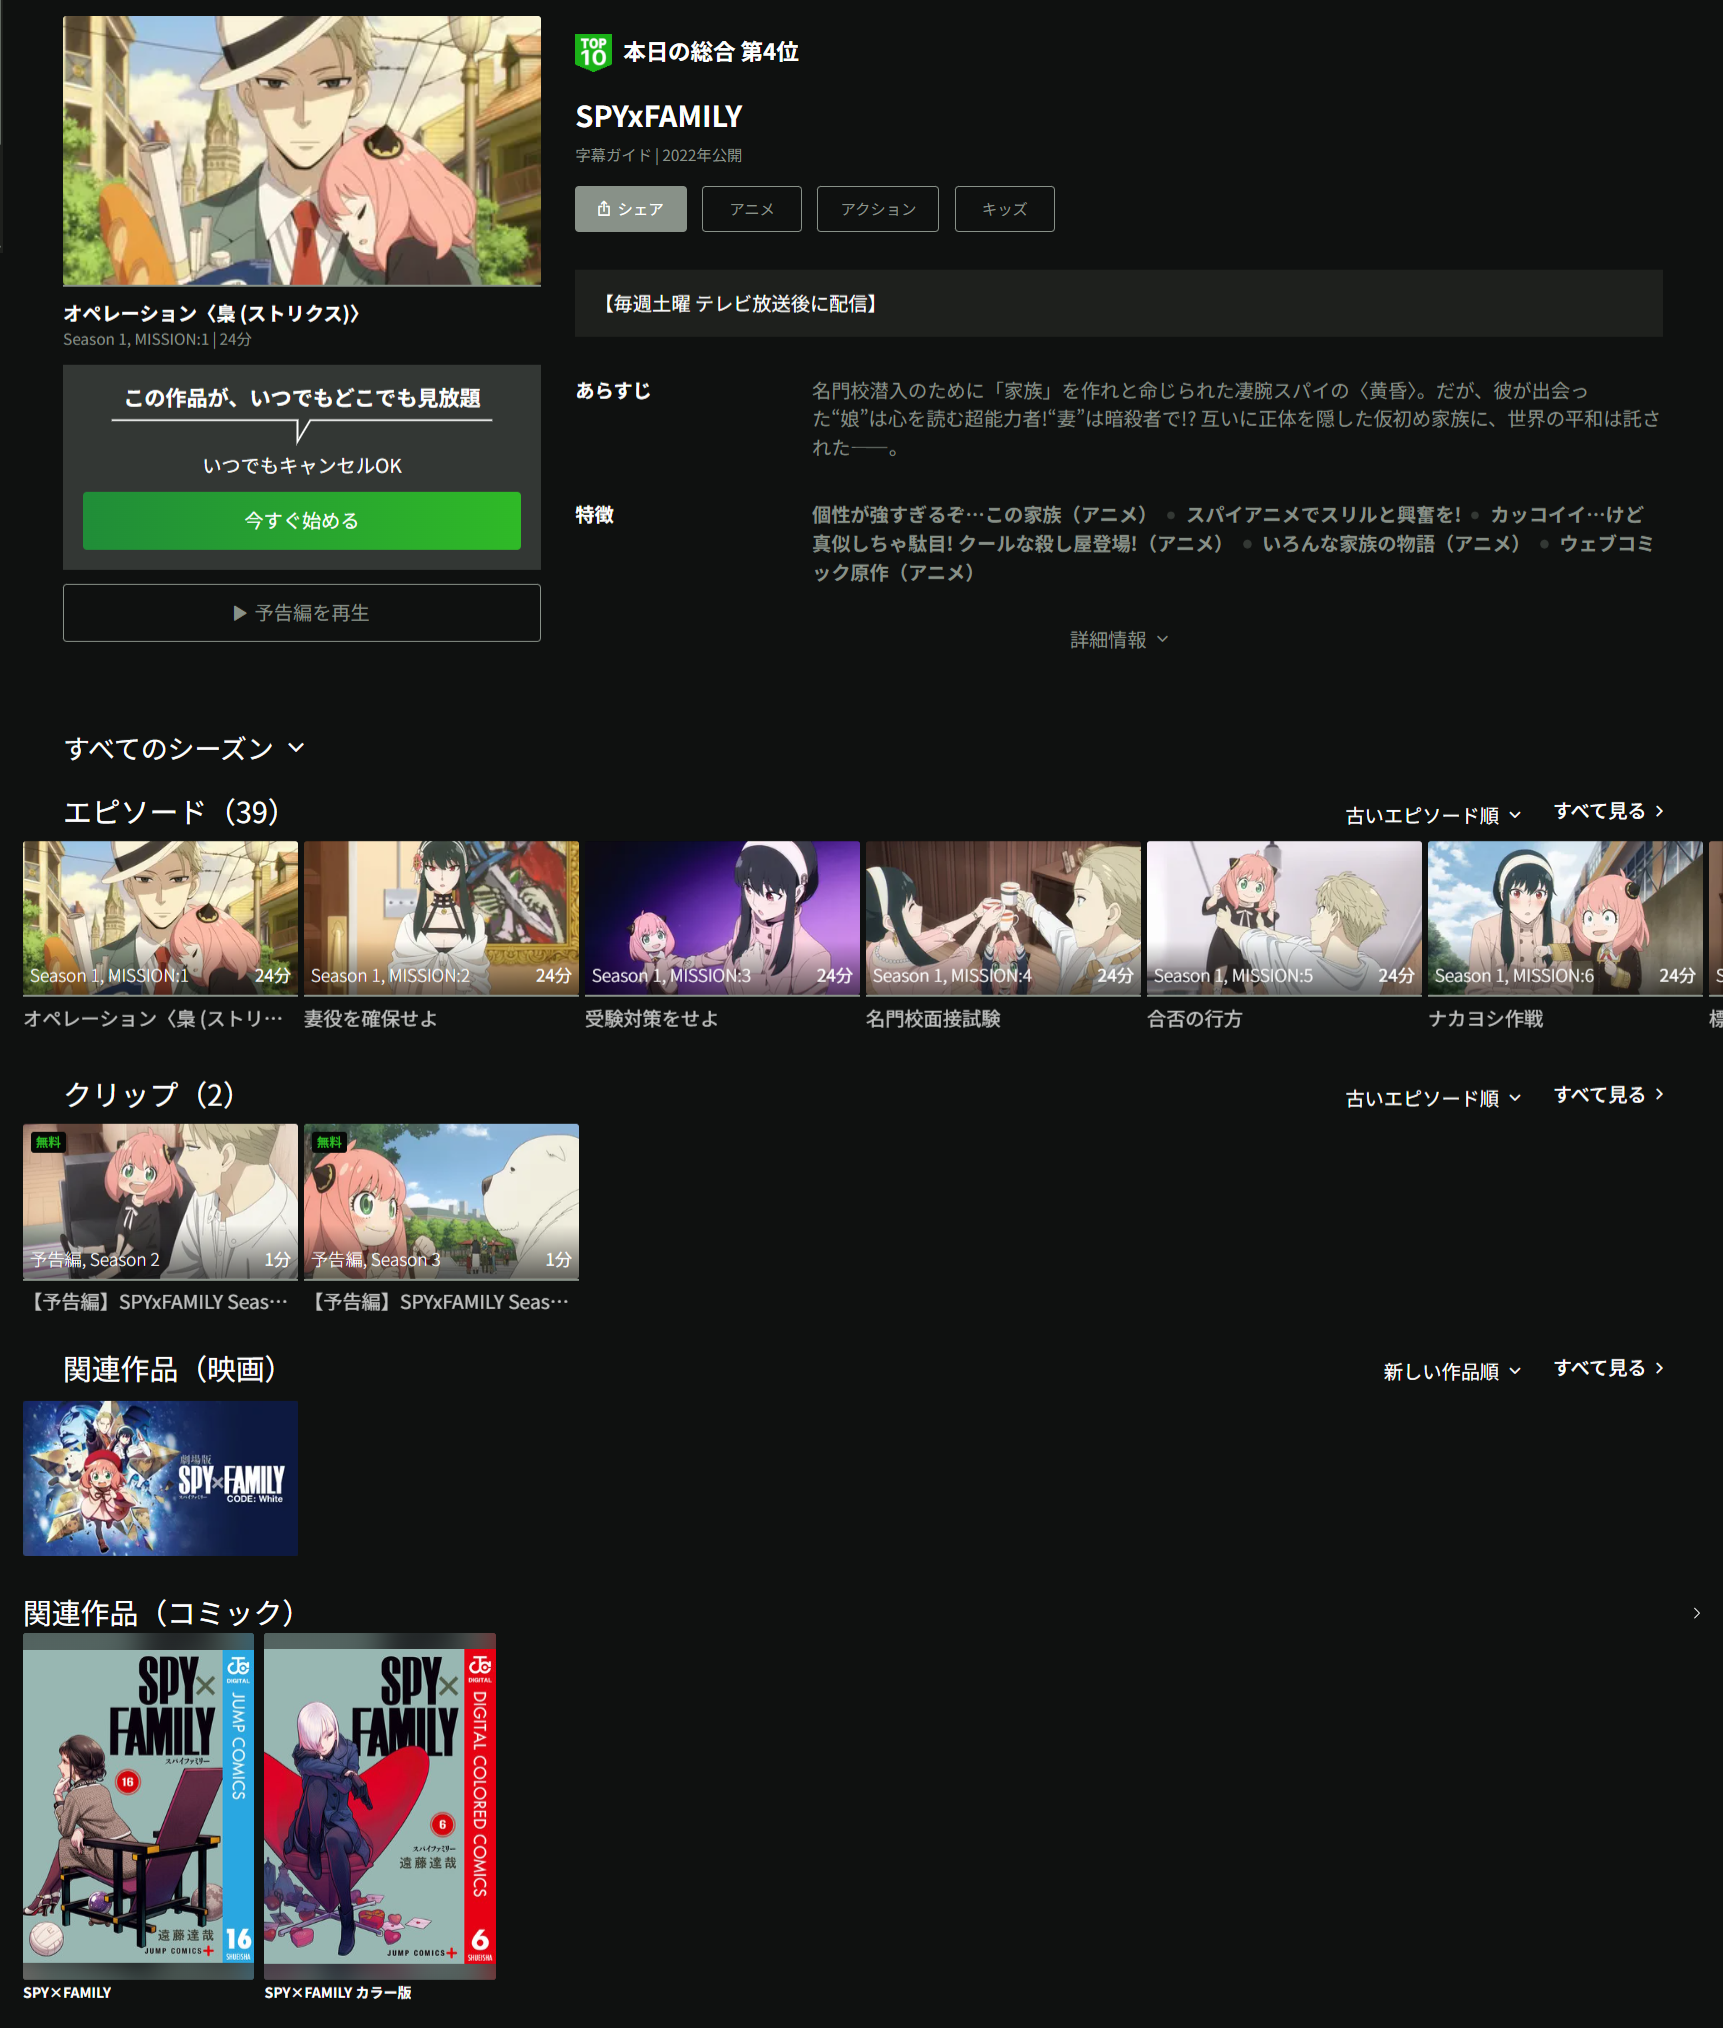Open the MISSION:2 妻役を確保せよ episode thumbnail

[x=441, y=917]
